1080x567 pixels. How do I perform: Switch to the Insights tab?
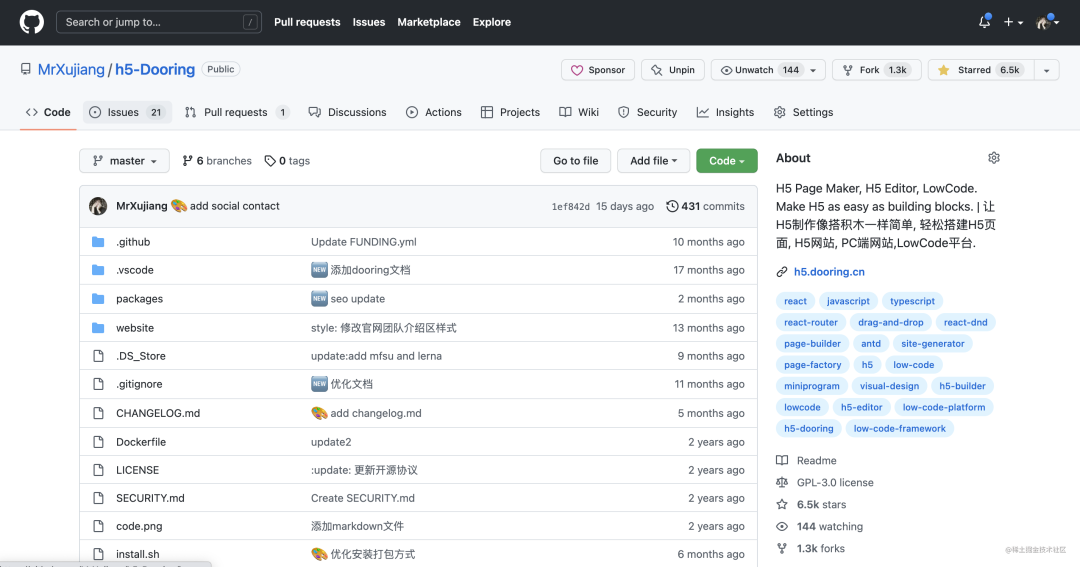click(x=725, y=112)
